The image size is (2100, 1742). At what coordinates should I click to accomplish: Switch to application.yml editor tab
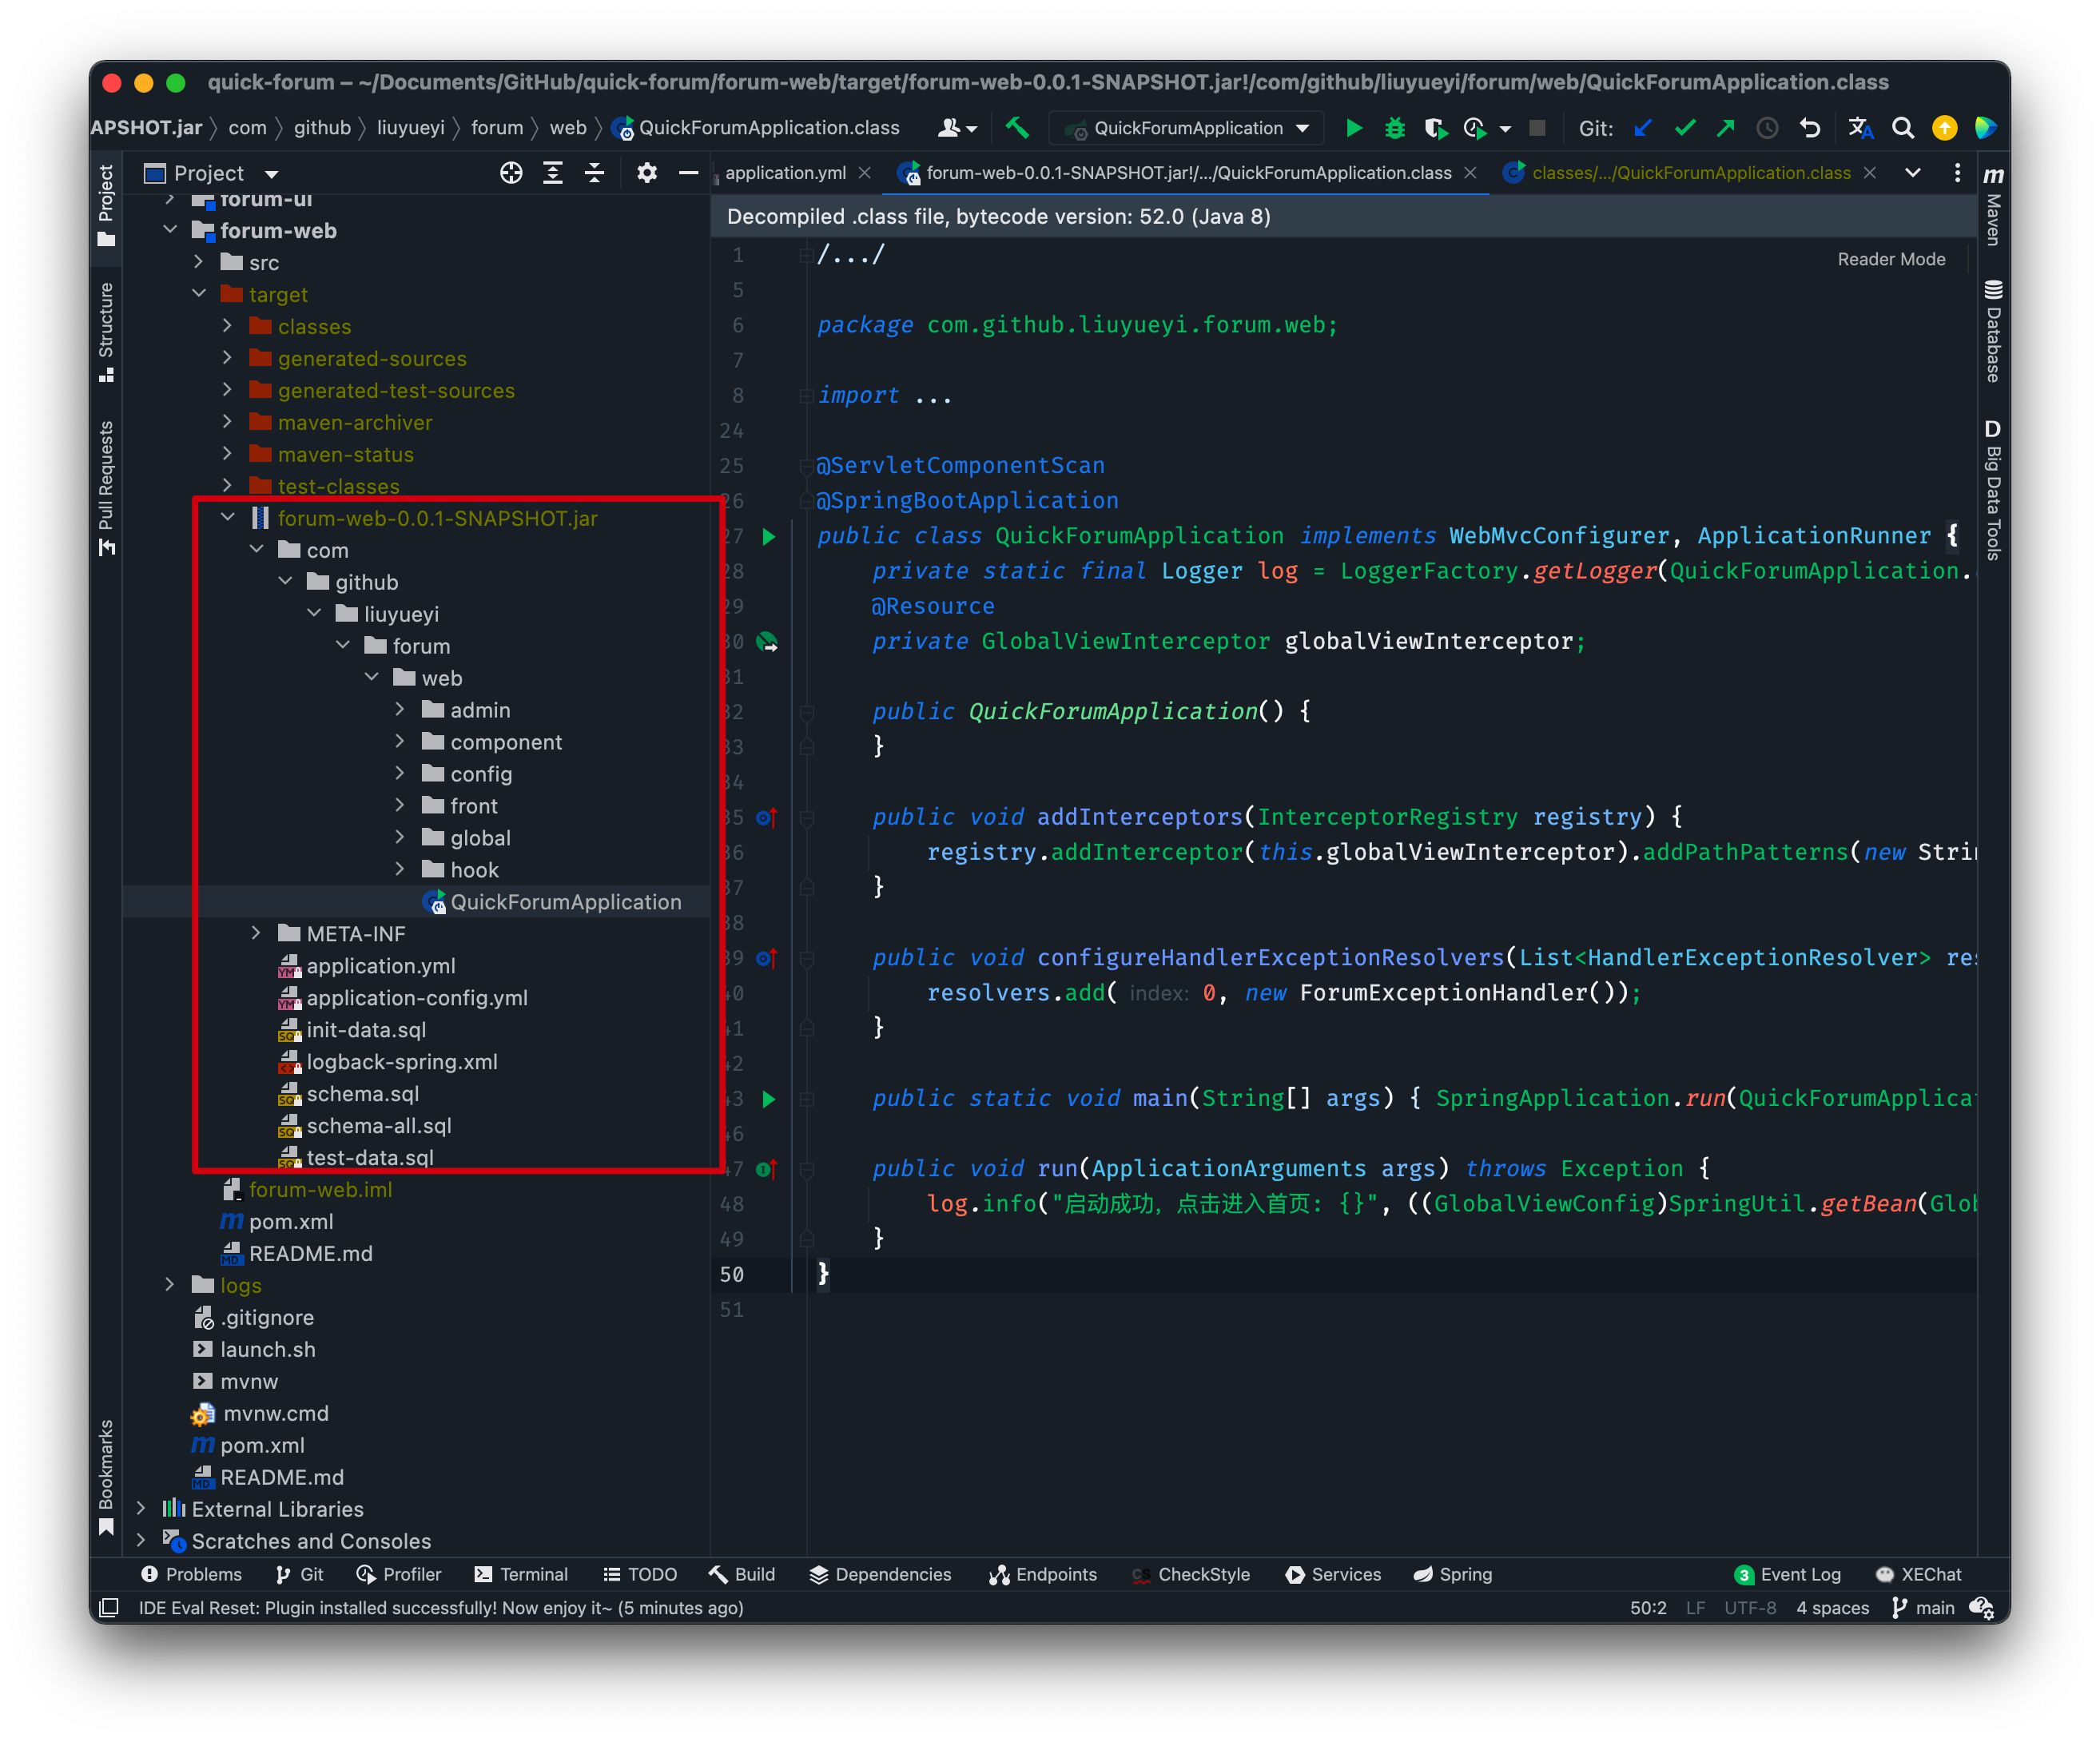[x=785, y=173]
